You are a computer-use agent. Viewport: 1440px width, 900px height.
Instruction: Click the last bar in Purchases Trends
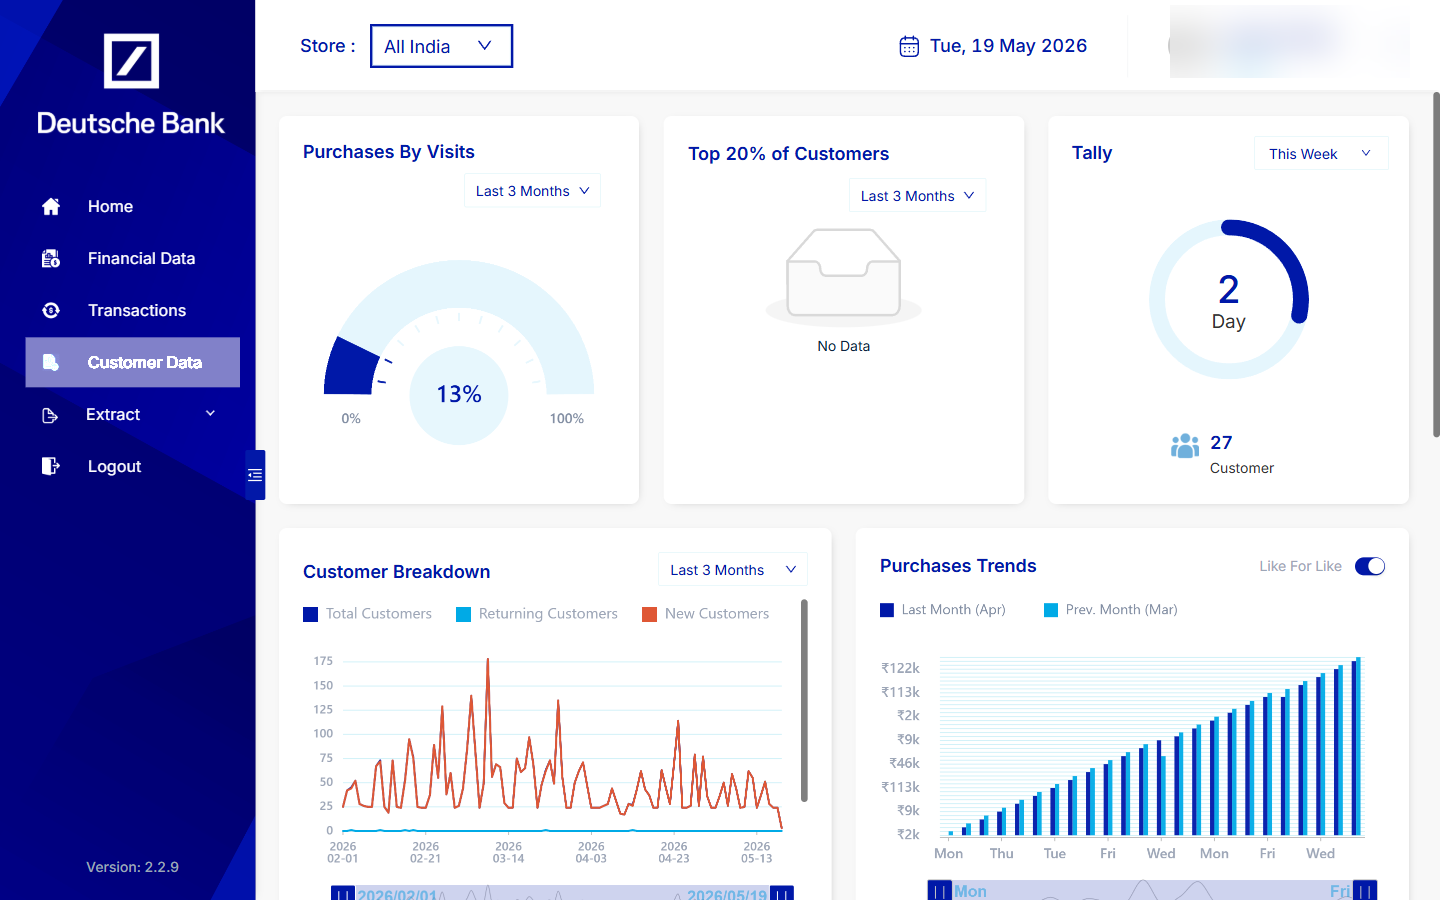click(x=1356, y=746)
